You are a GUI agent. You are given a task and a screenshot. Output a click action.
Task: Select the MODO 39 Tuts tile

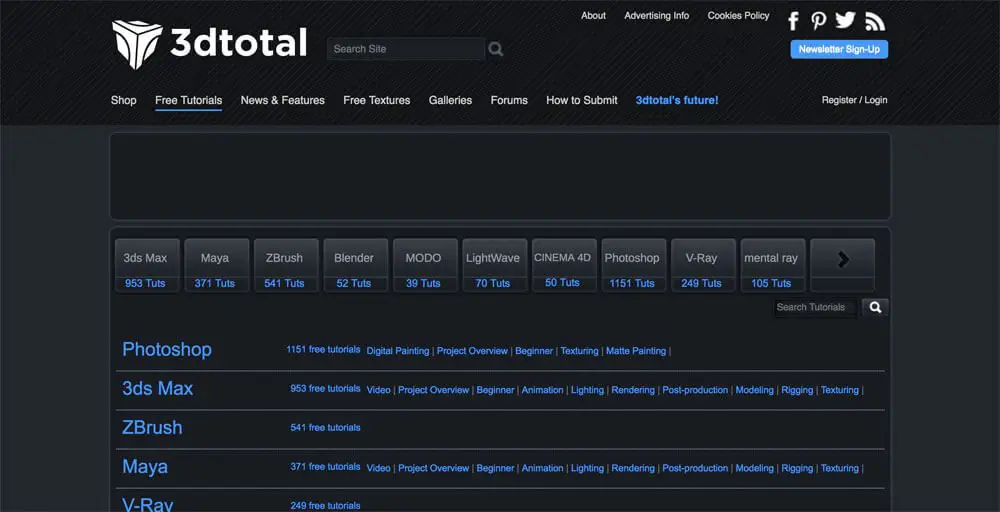(x=425, y=265)
